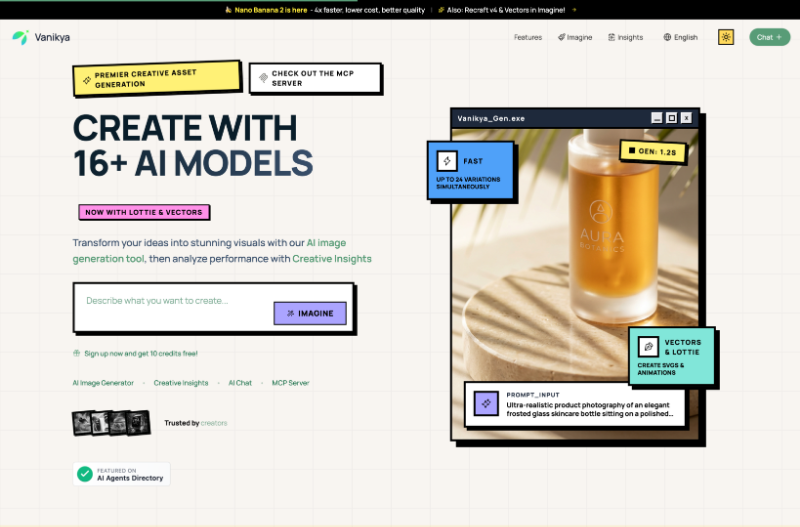Click the GEN: 1.2S yellow label

point(653,152)
